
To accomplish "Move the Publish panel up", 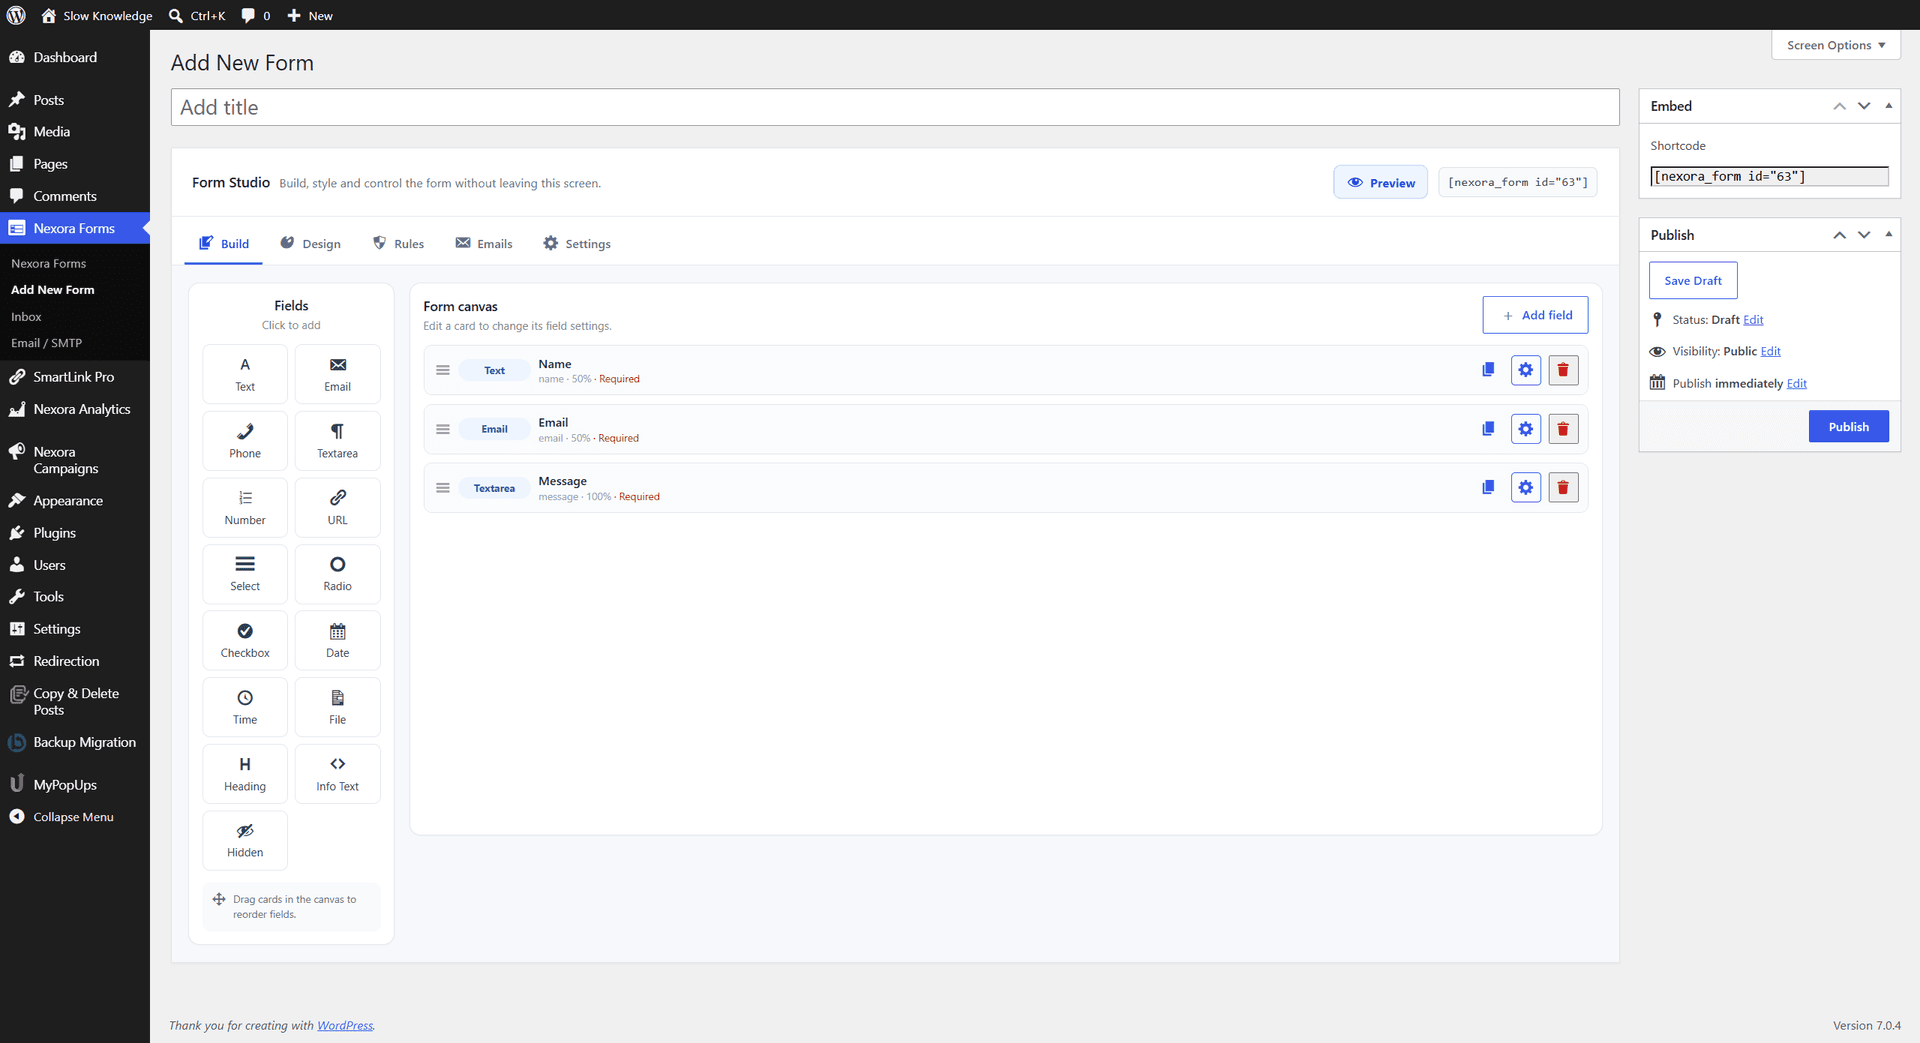I will click(1839, 235).
